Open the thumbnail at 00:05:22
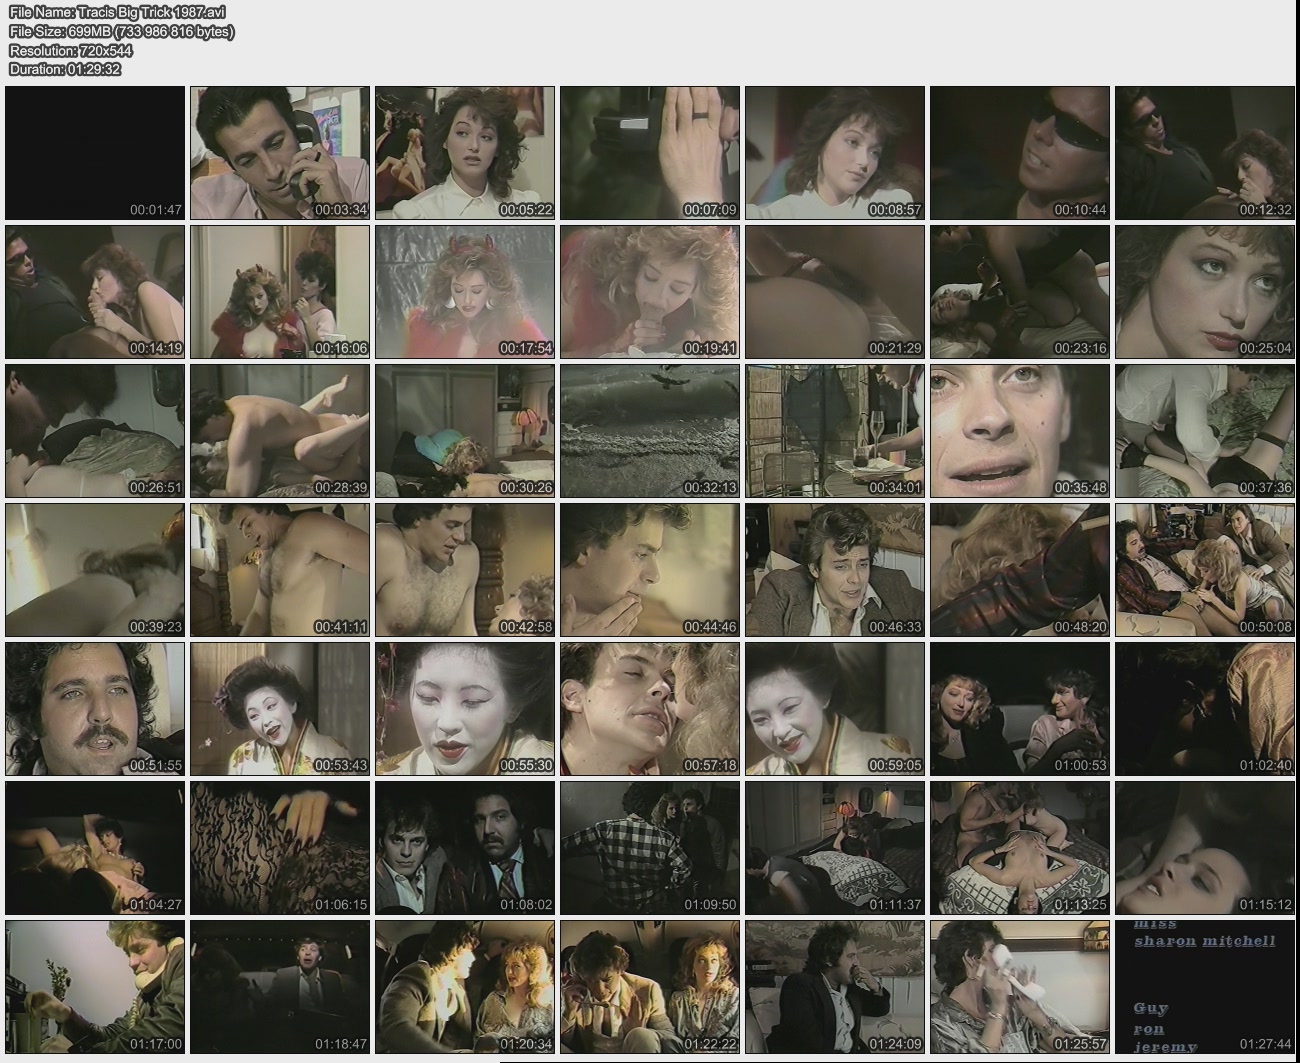Image resolution: width=1300 pixels, height=1063 pixels. pyautogui.click(x=465, y=152)
